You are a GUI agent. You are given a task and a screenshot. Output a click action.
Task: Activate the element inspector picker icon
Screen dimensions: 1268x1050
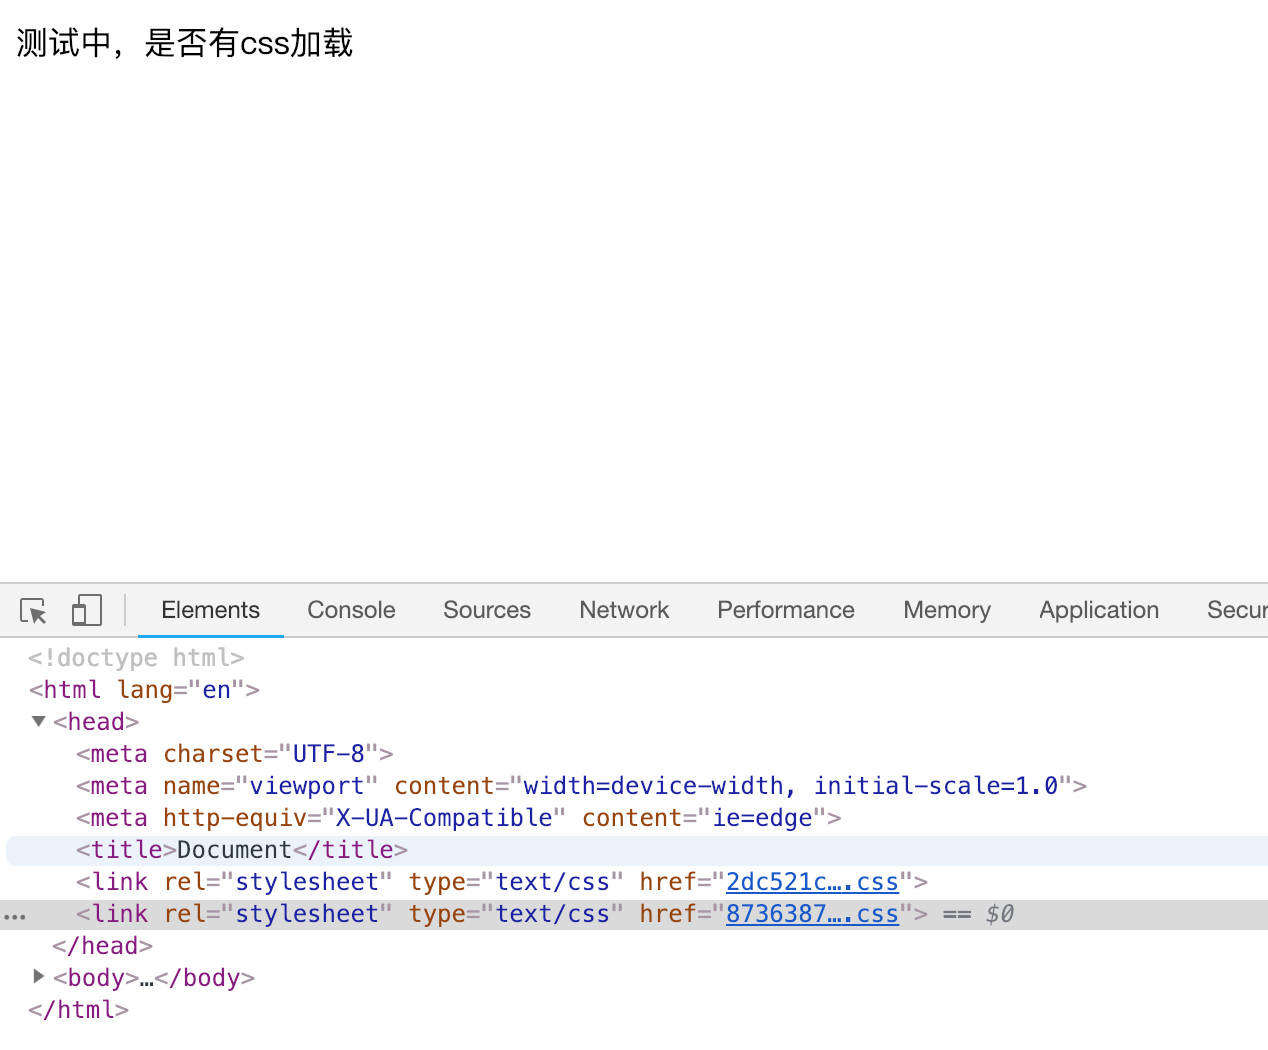point(33,610)
